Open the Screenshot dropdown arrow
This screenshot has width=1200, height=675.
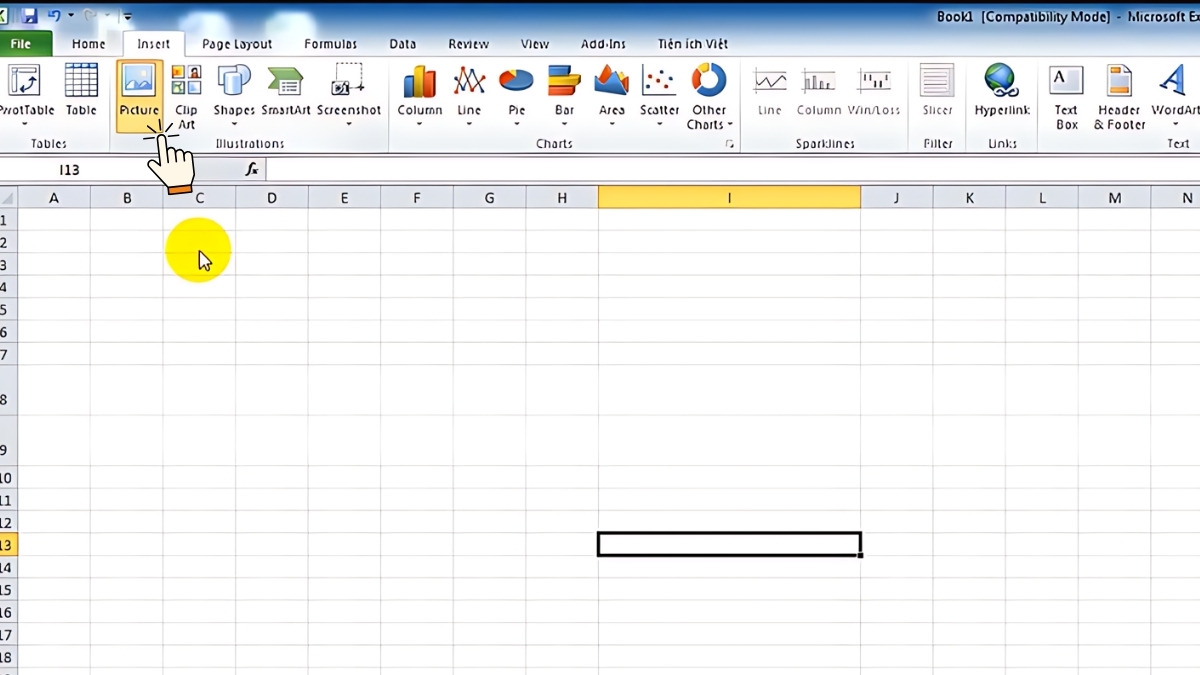point(349,124)
